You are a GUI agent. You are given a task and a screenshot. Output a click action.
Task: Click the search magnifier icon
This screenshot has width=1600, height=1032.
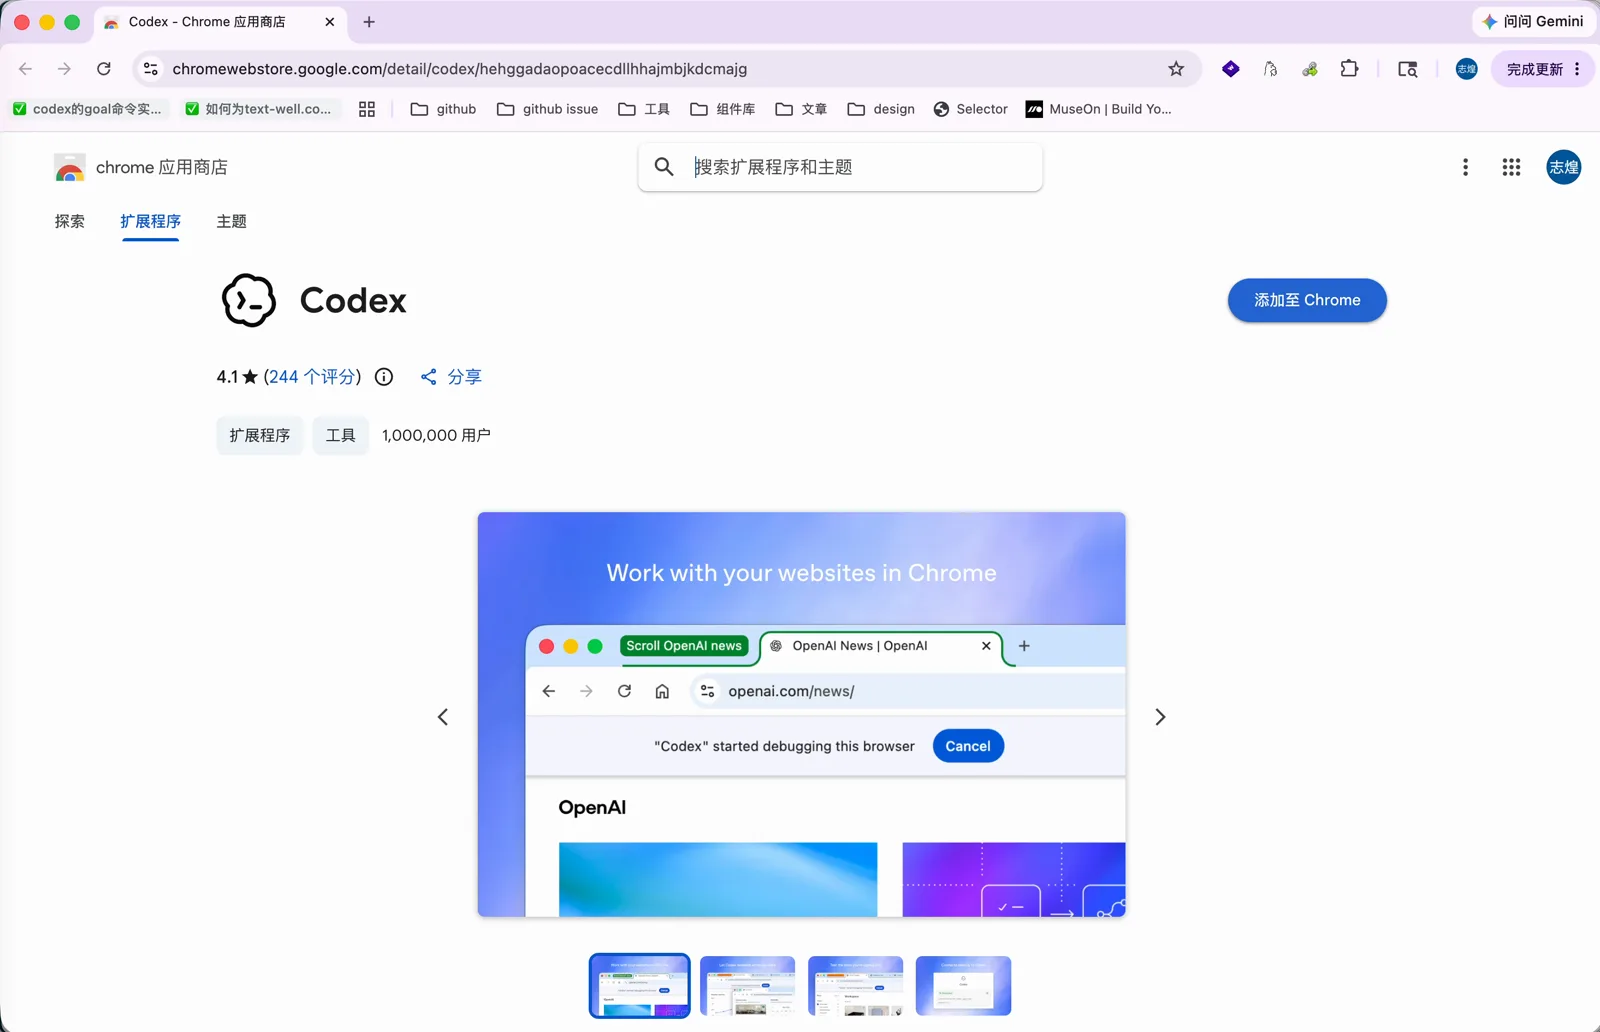664,167
